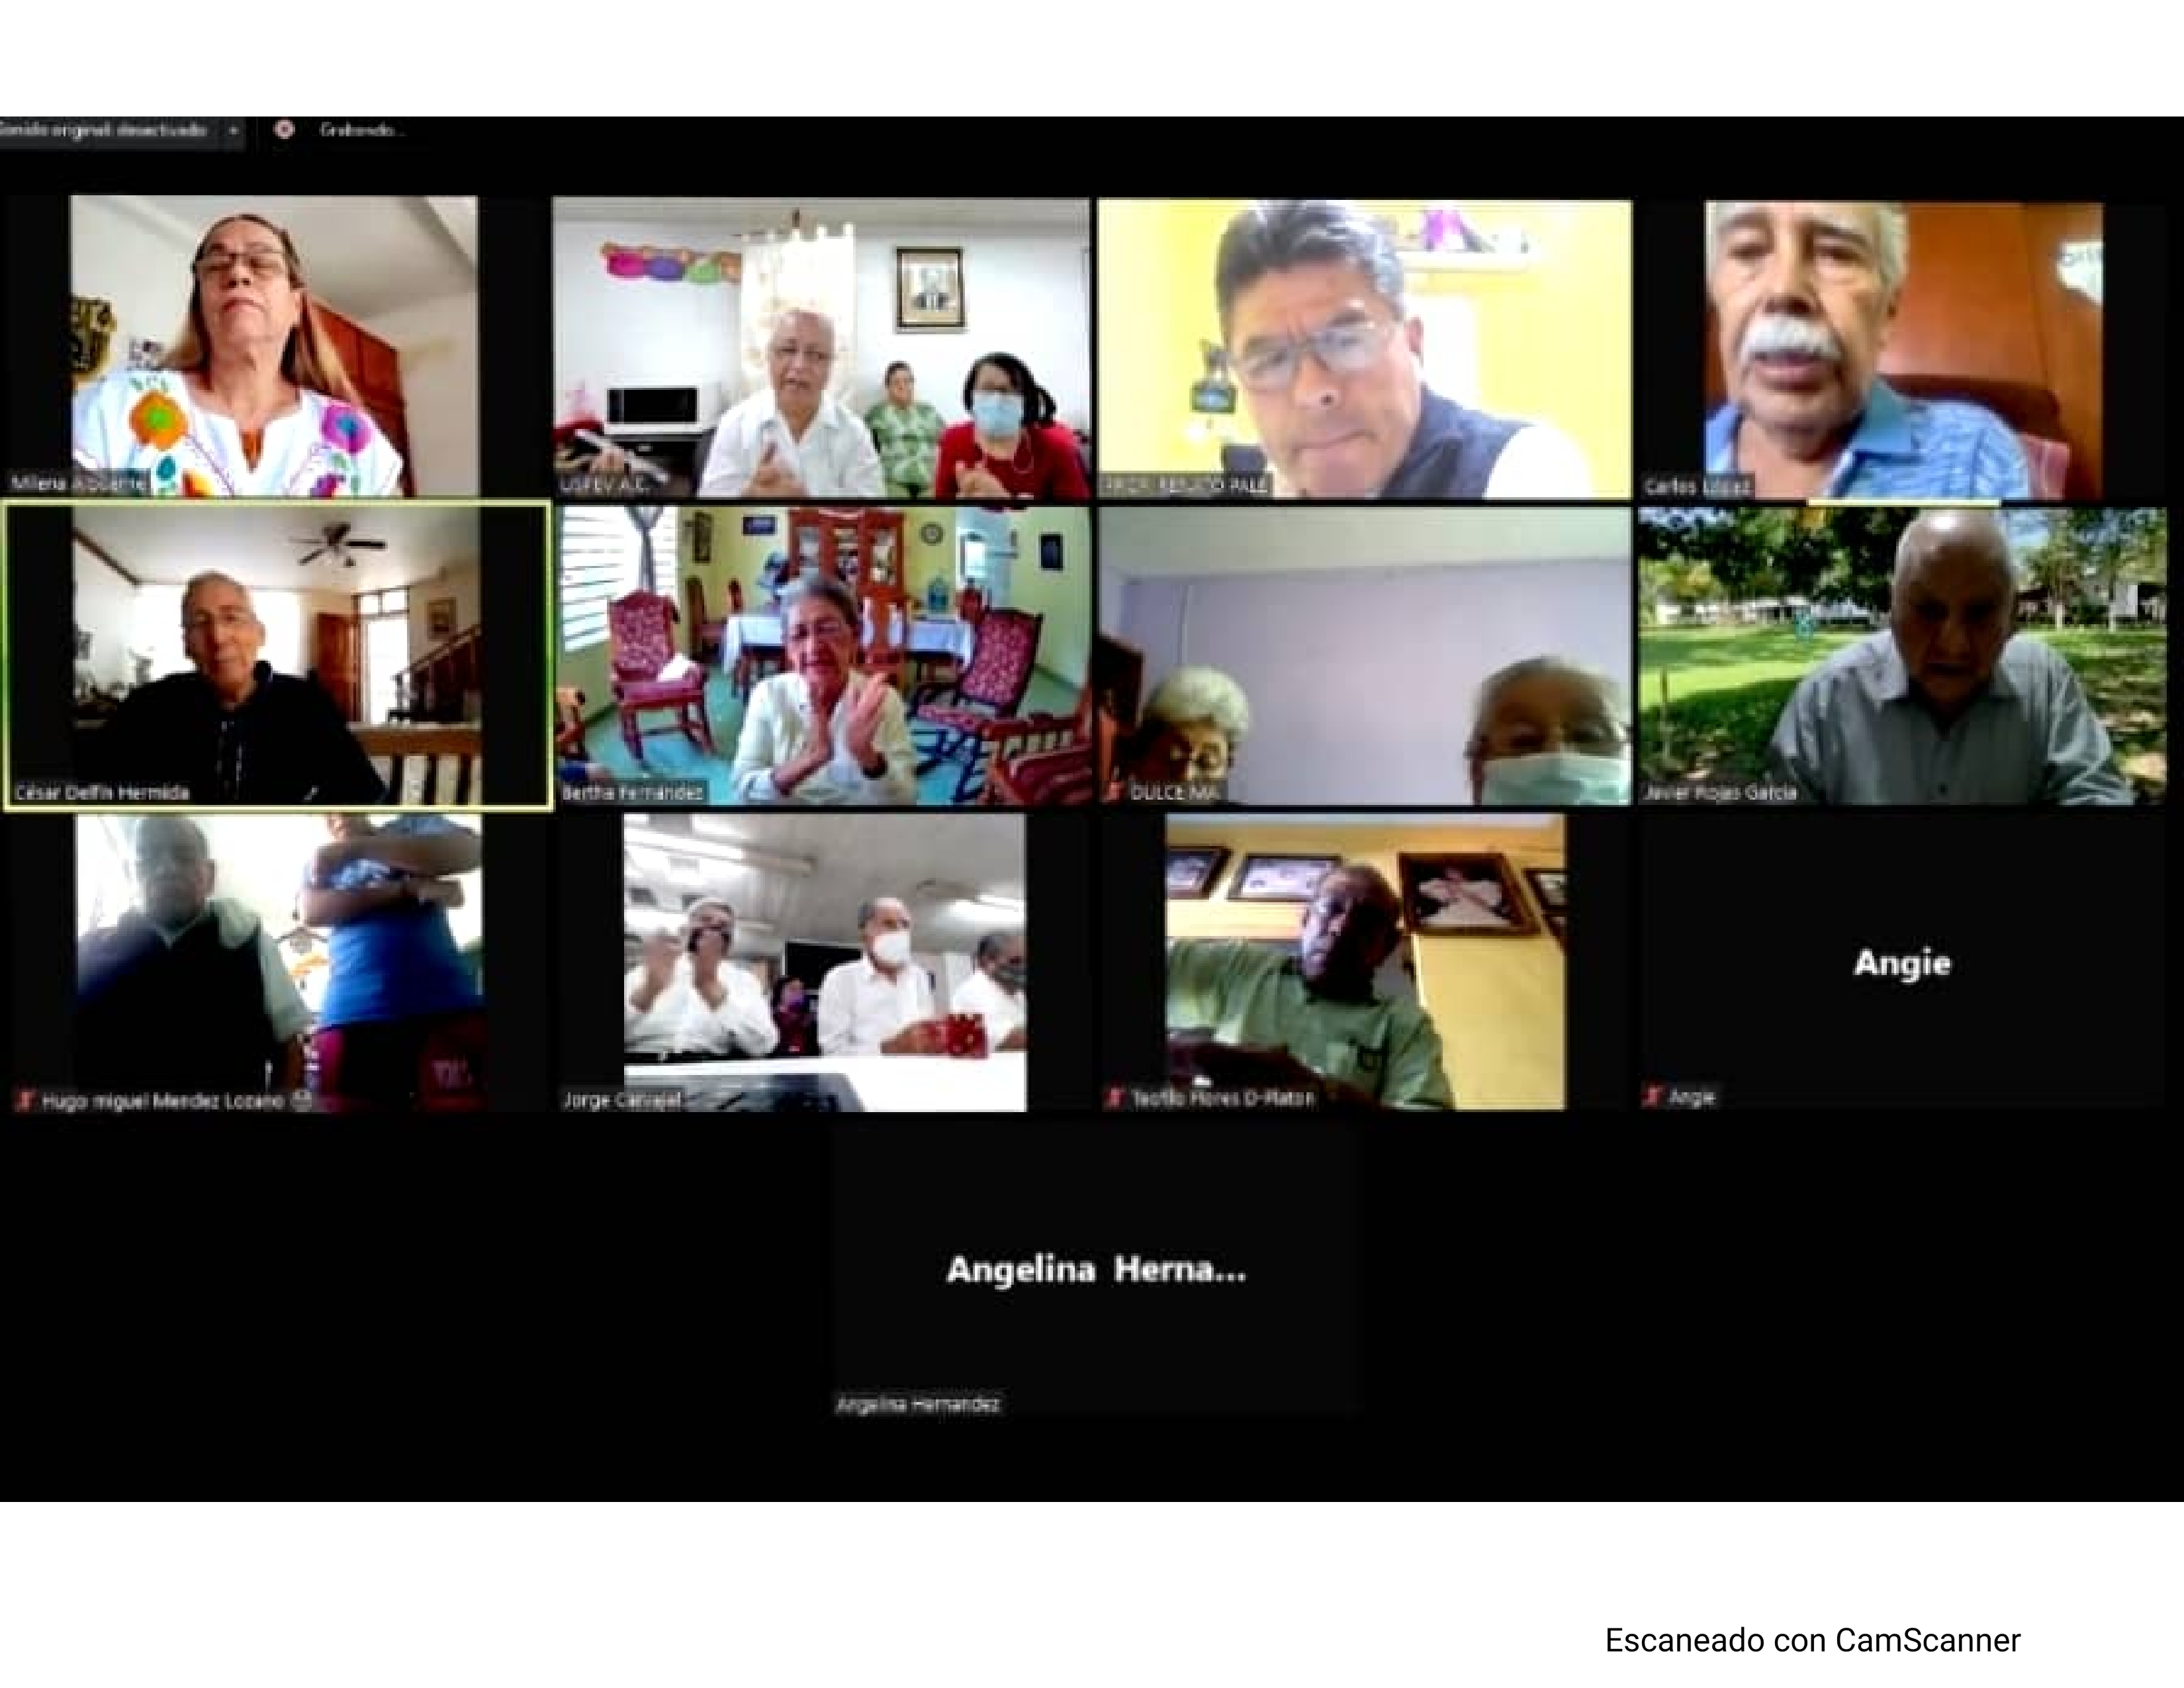Toggle the original sound button (Sonido original desactivado)
This screenshot has width=2184, height=1688.
[x=105, y=130]
